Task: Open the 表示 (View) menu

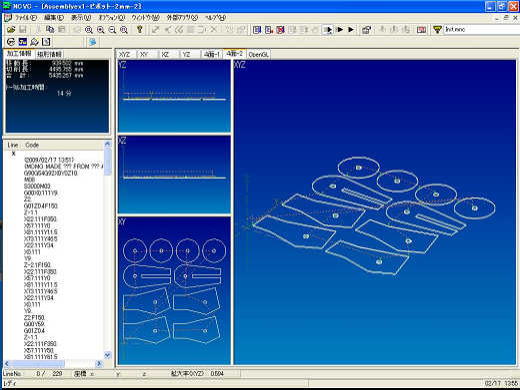Action: point(81,18)
